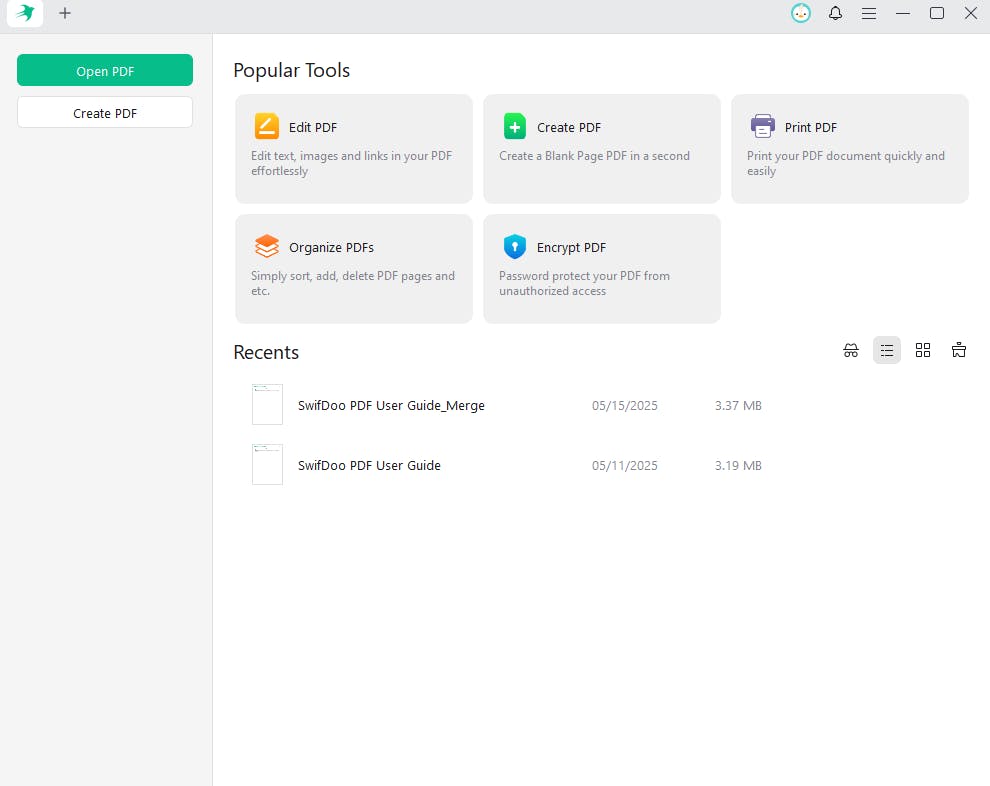The width and height of the screenshot is (990, 786).
Task: Click the green plus Create PDF icon
Action: (x=515, y=126)
